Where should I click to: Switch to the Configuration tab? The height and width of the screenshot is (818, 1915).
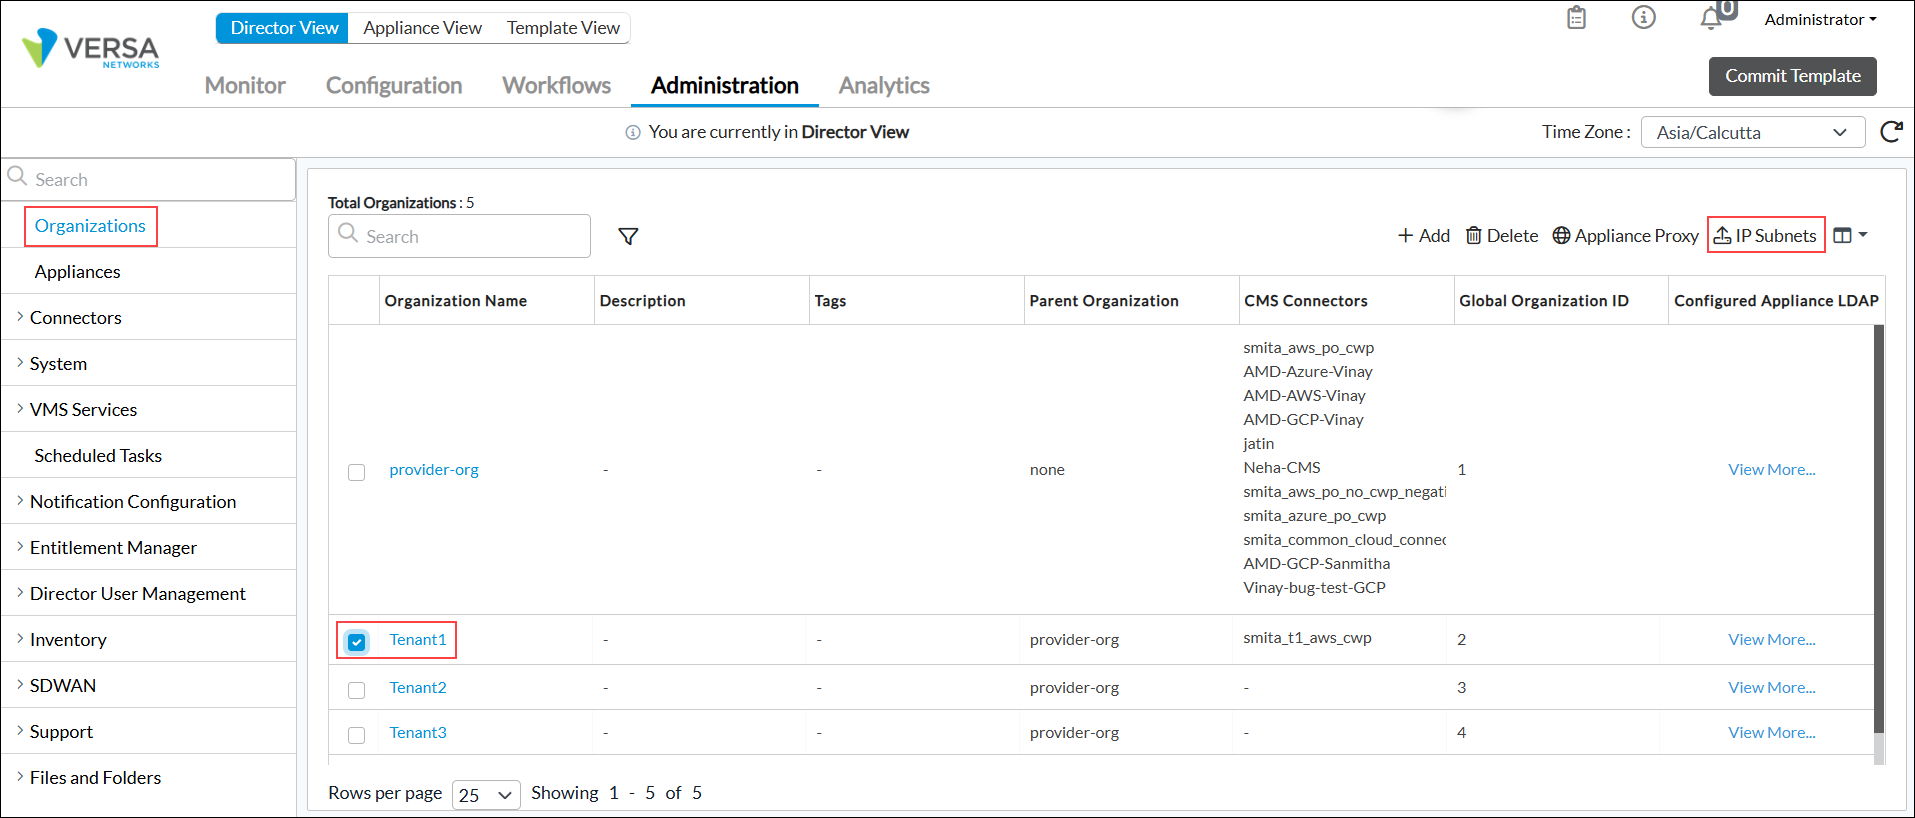pyautogui.click(x=394, y=86)
